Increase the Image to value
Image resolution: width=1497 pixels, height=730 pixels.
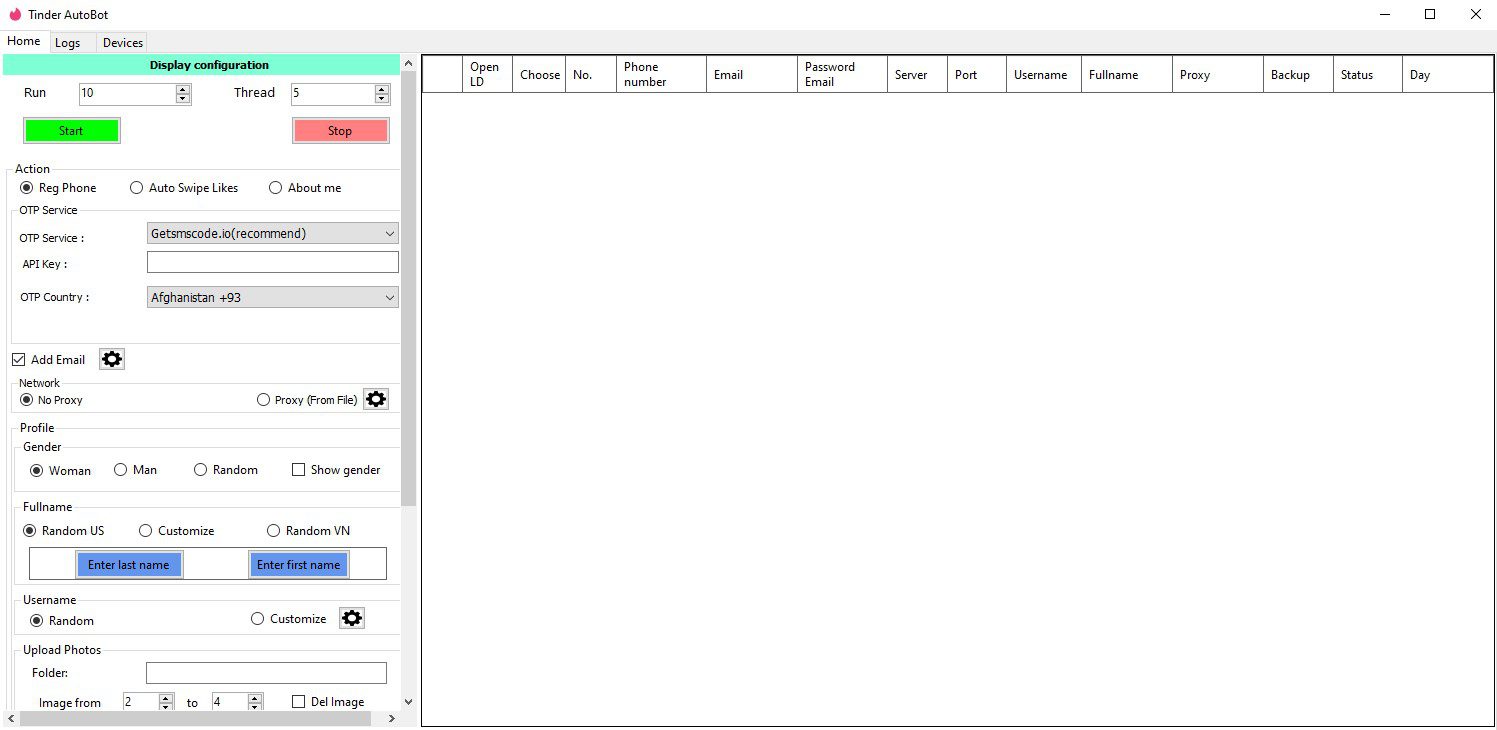(255, 698)
